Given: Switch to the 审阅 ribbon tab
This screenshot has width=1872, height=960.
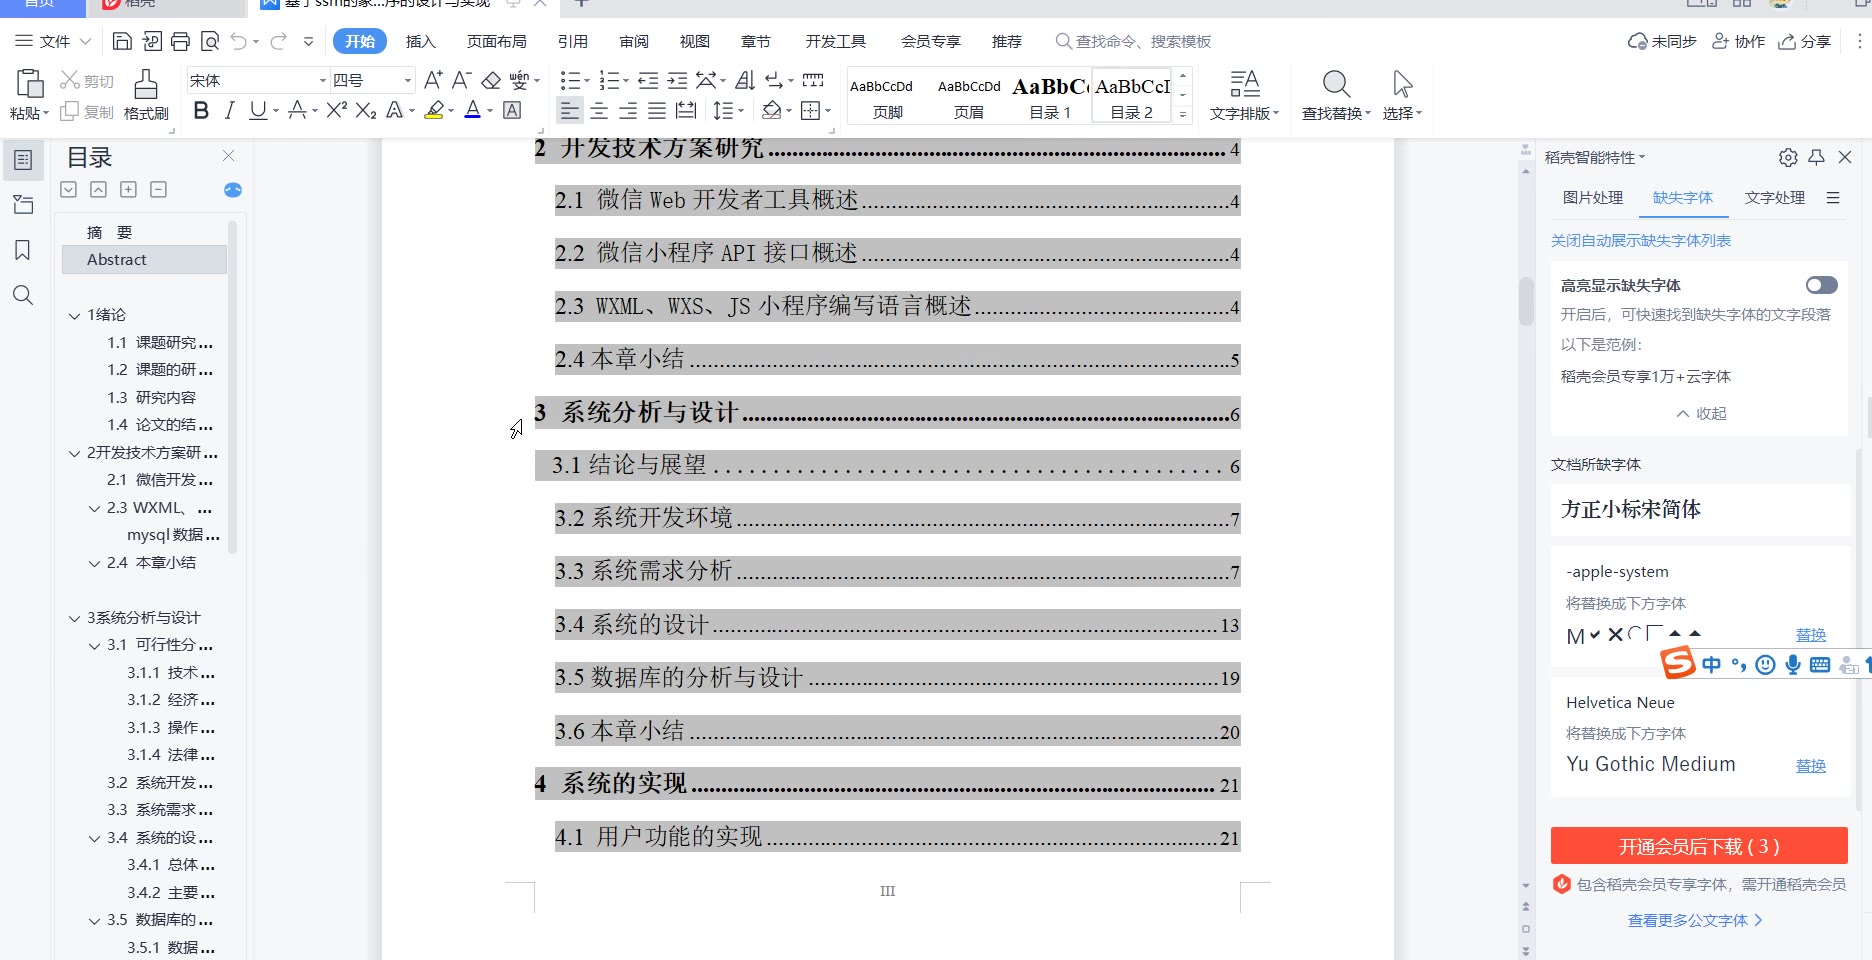Looking at the screenshot, I should tap(634, 41).
